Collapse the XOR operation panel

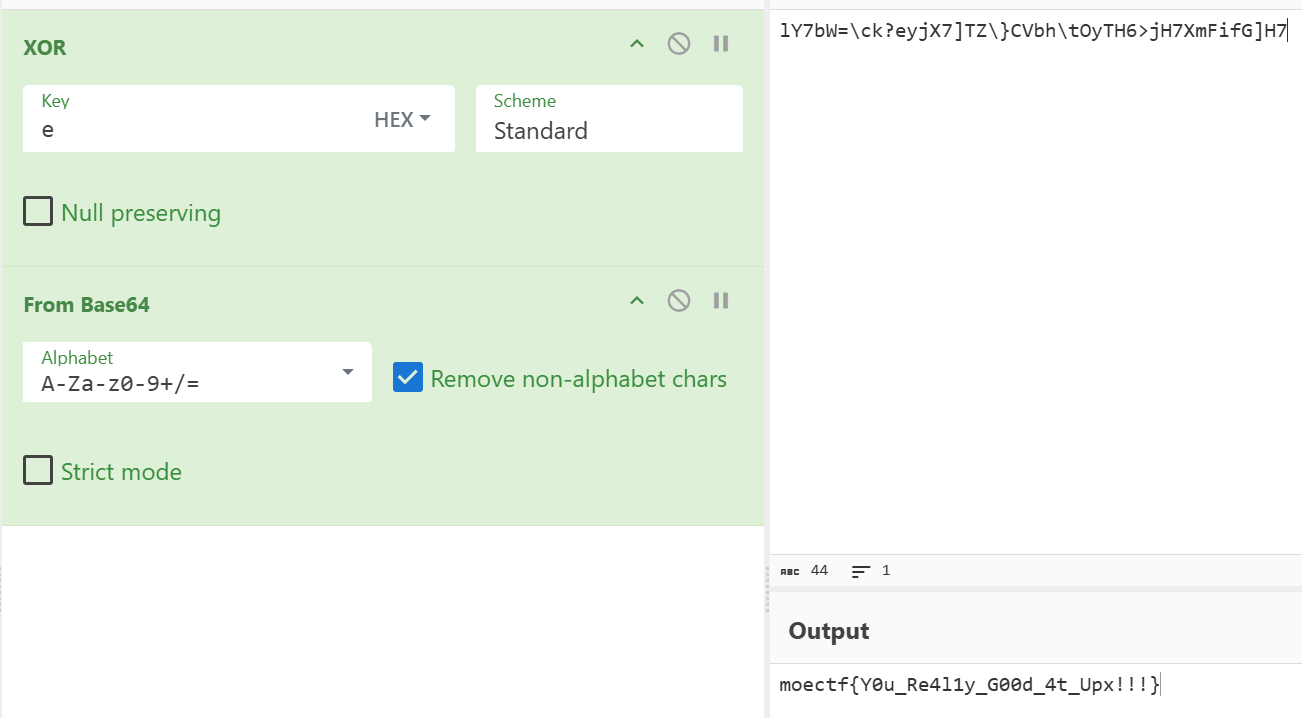point(637,44)
